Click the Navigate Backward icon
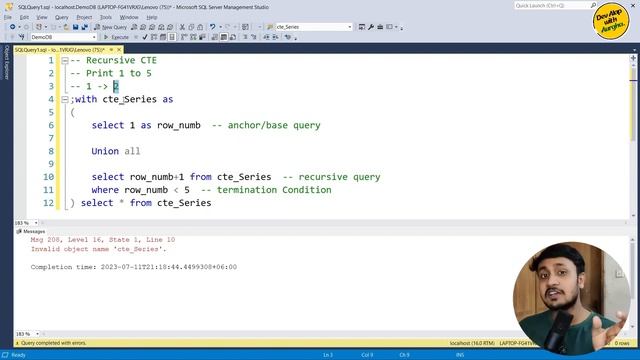Screen dimensions: 640x360 coord(13,27)
